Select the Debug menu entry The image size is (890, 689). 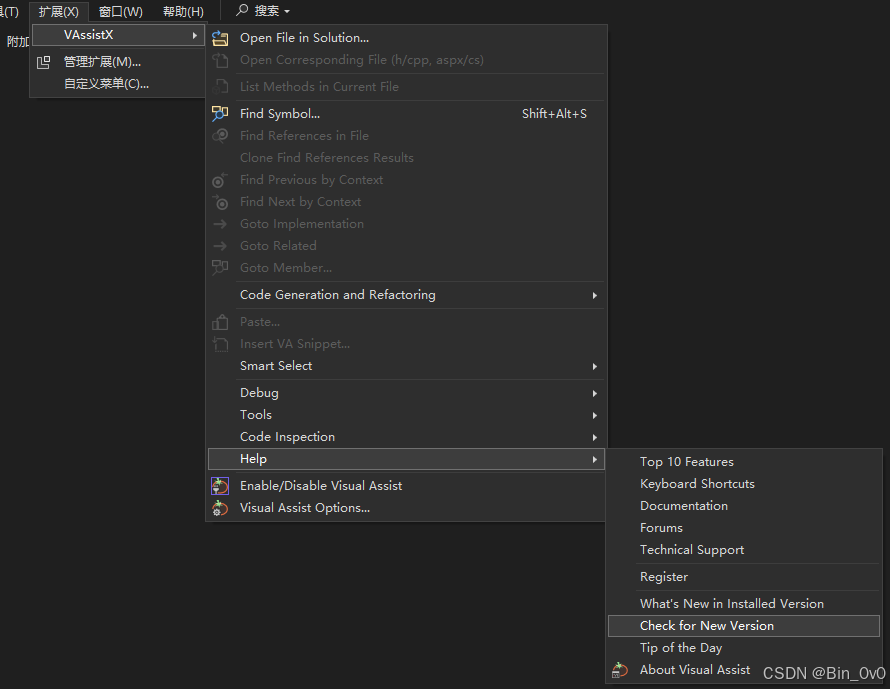pyautogui.click(x=406, y=393)
